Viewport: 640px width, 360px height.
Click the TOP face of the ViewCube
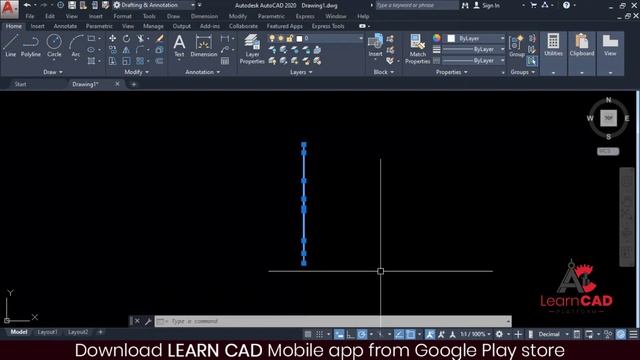(608, 118)
